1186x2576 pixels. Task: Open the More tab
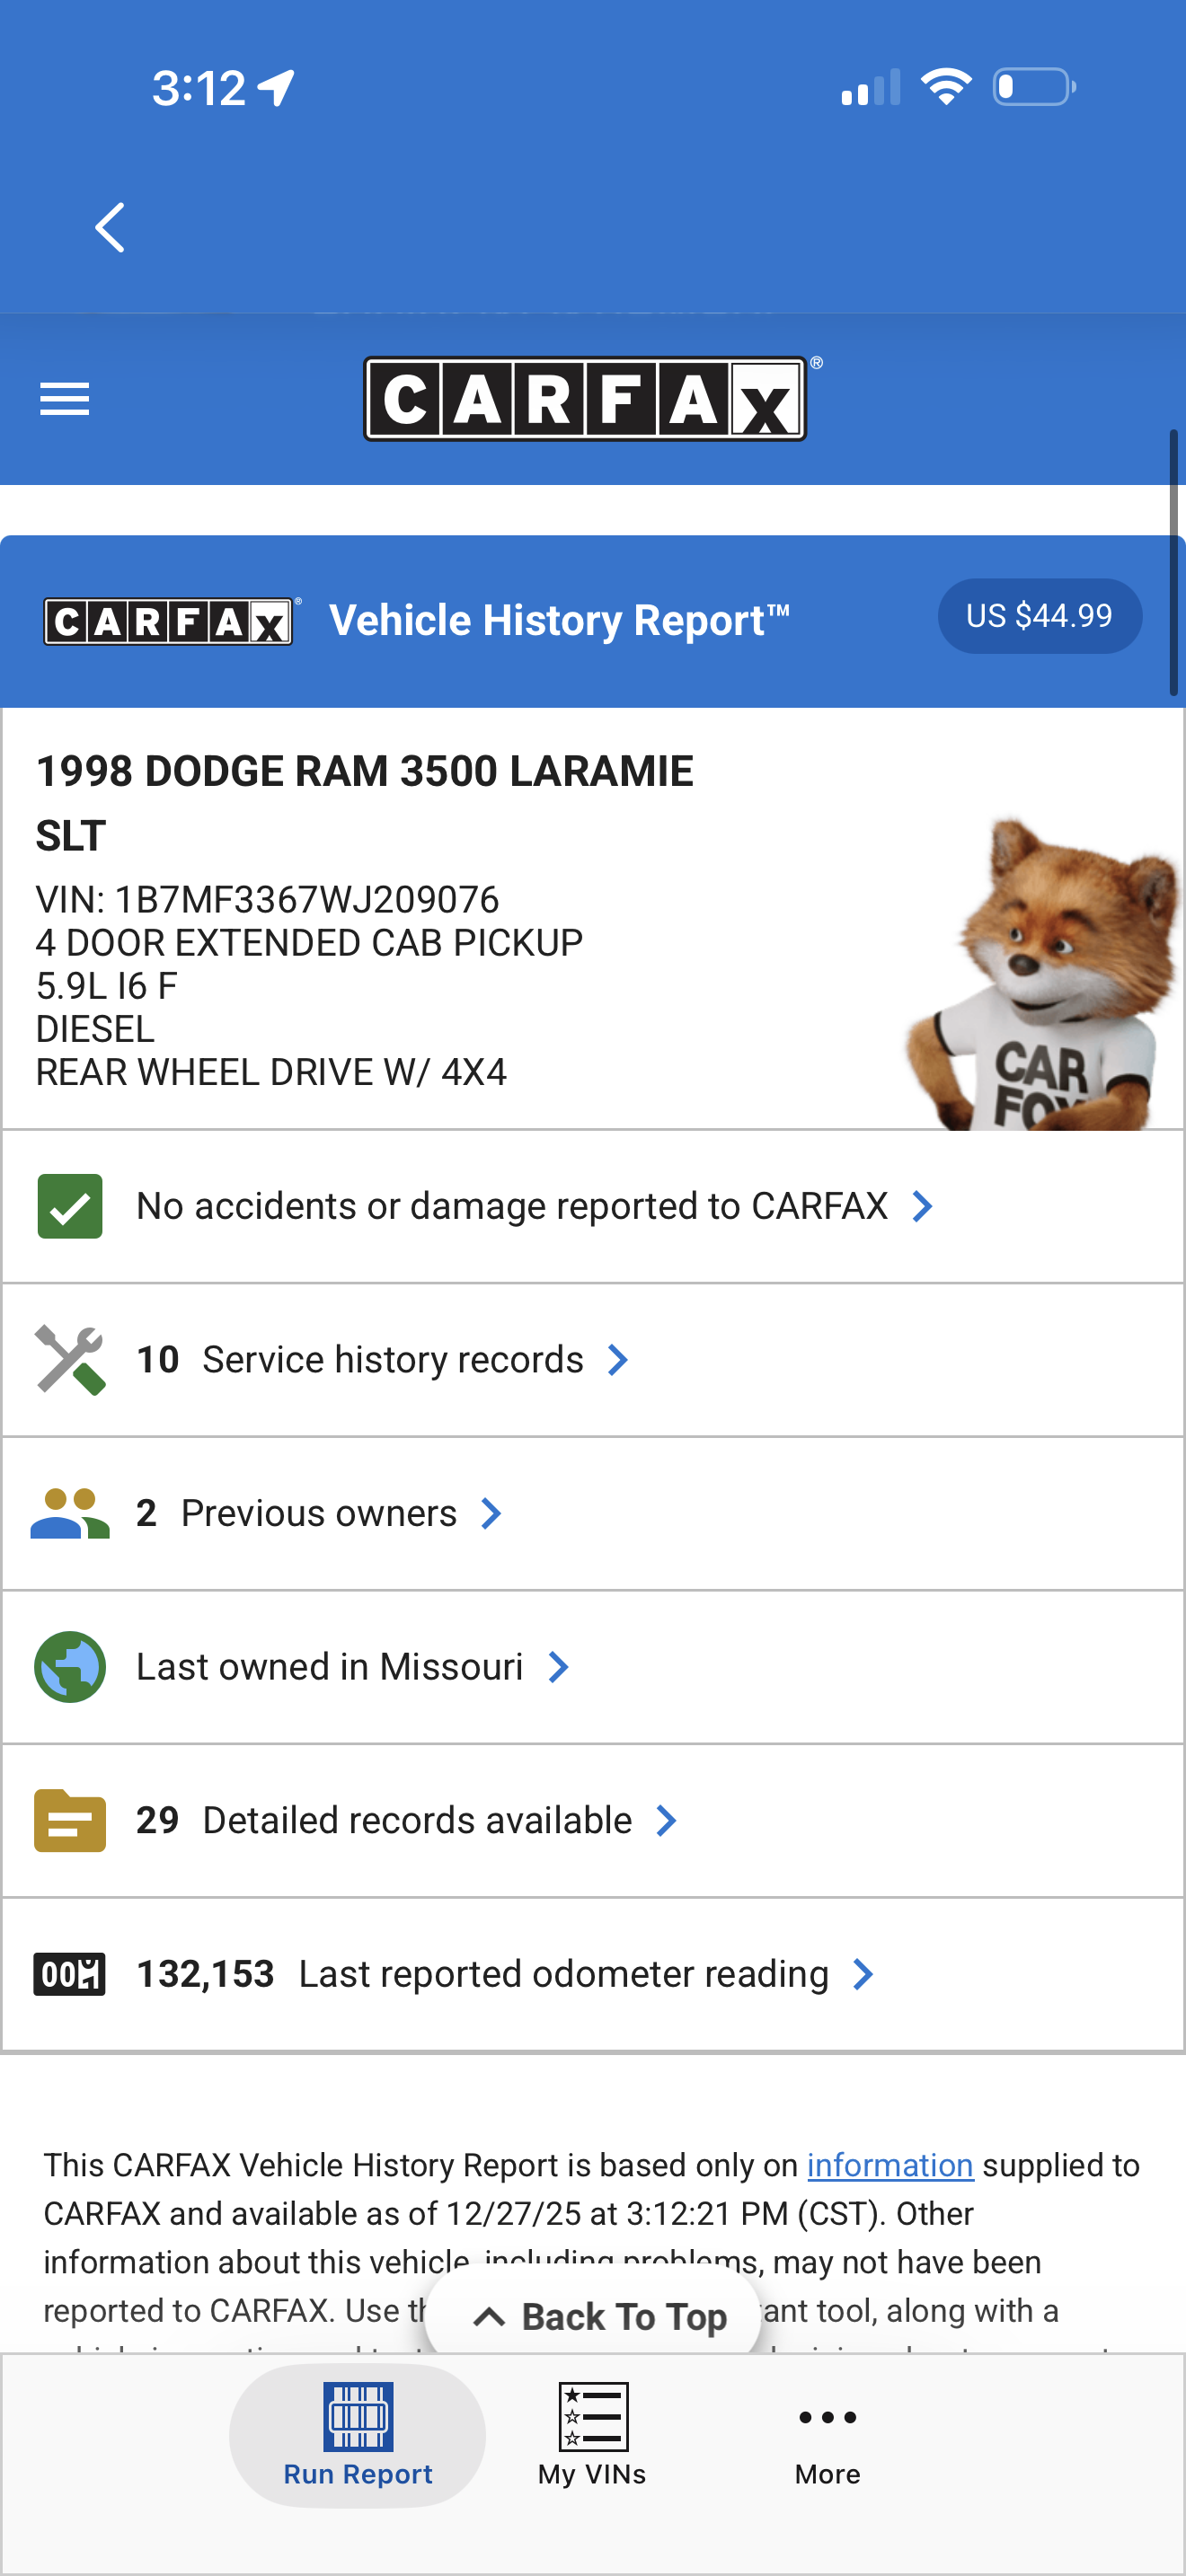(827, 2435)
